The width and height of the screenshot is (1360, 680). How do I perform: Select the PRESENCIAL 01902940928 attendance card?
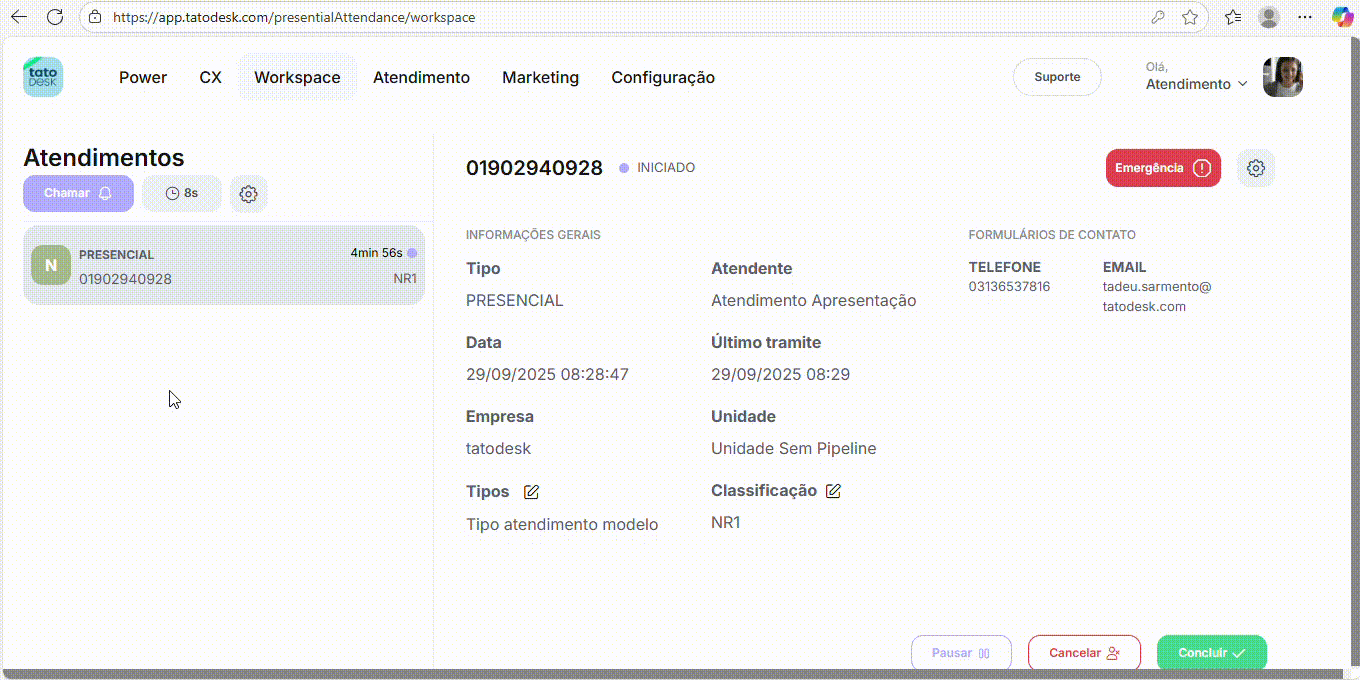(224, 266)
